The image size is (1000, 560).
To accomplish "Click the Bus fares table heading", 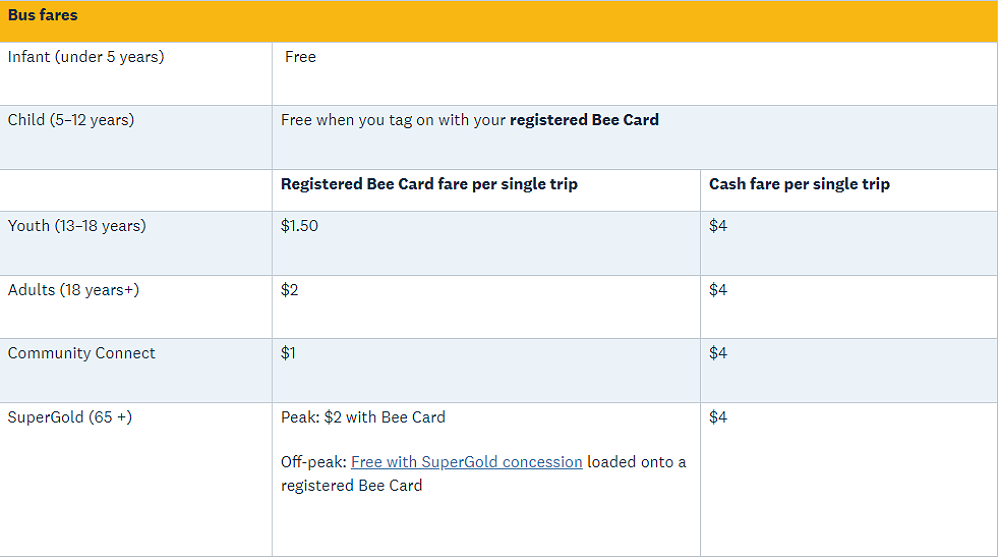I will click(x=43, y=16).
